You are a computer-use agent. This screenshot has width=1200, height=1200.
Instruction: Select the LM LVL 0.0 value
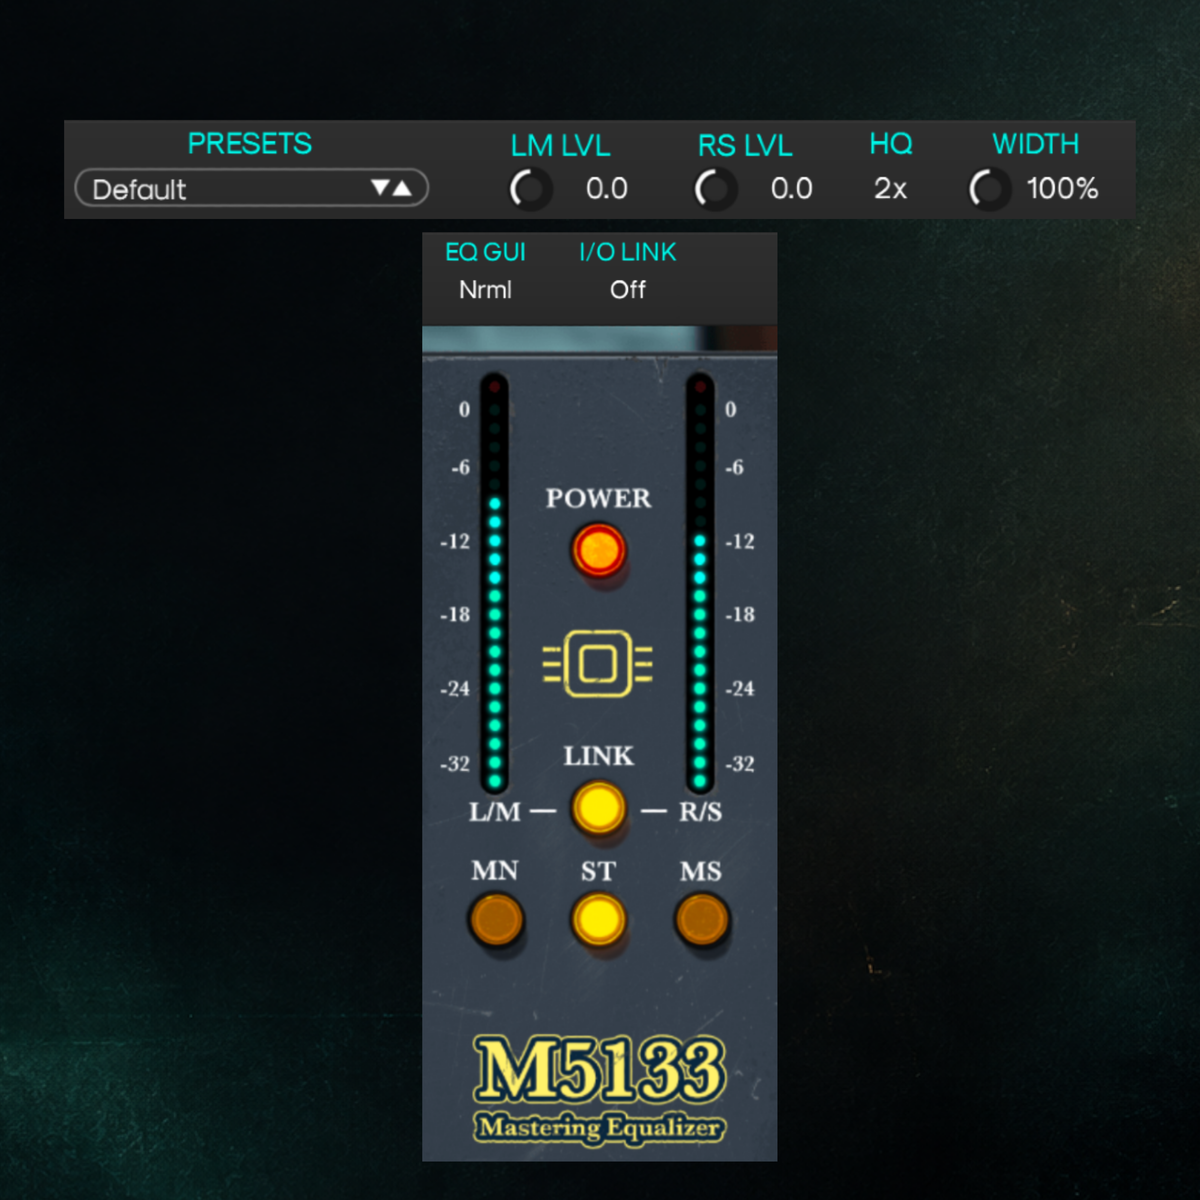606,188
